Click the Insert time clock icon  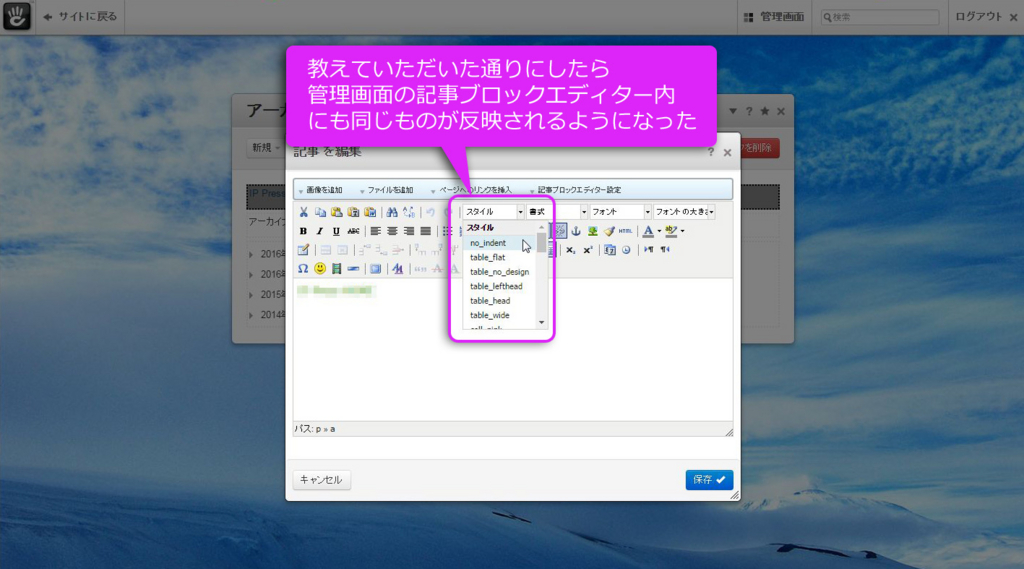pyautogui.click(x=626, y=250)
